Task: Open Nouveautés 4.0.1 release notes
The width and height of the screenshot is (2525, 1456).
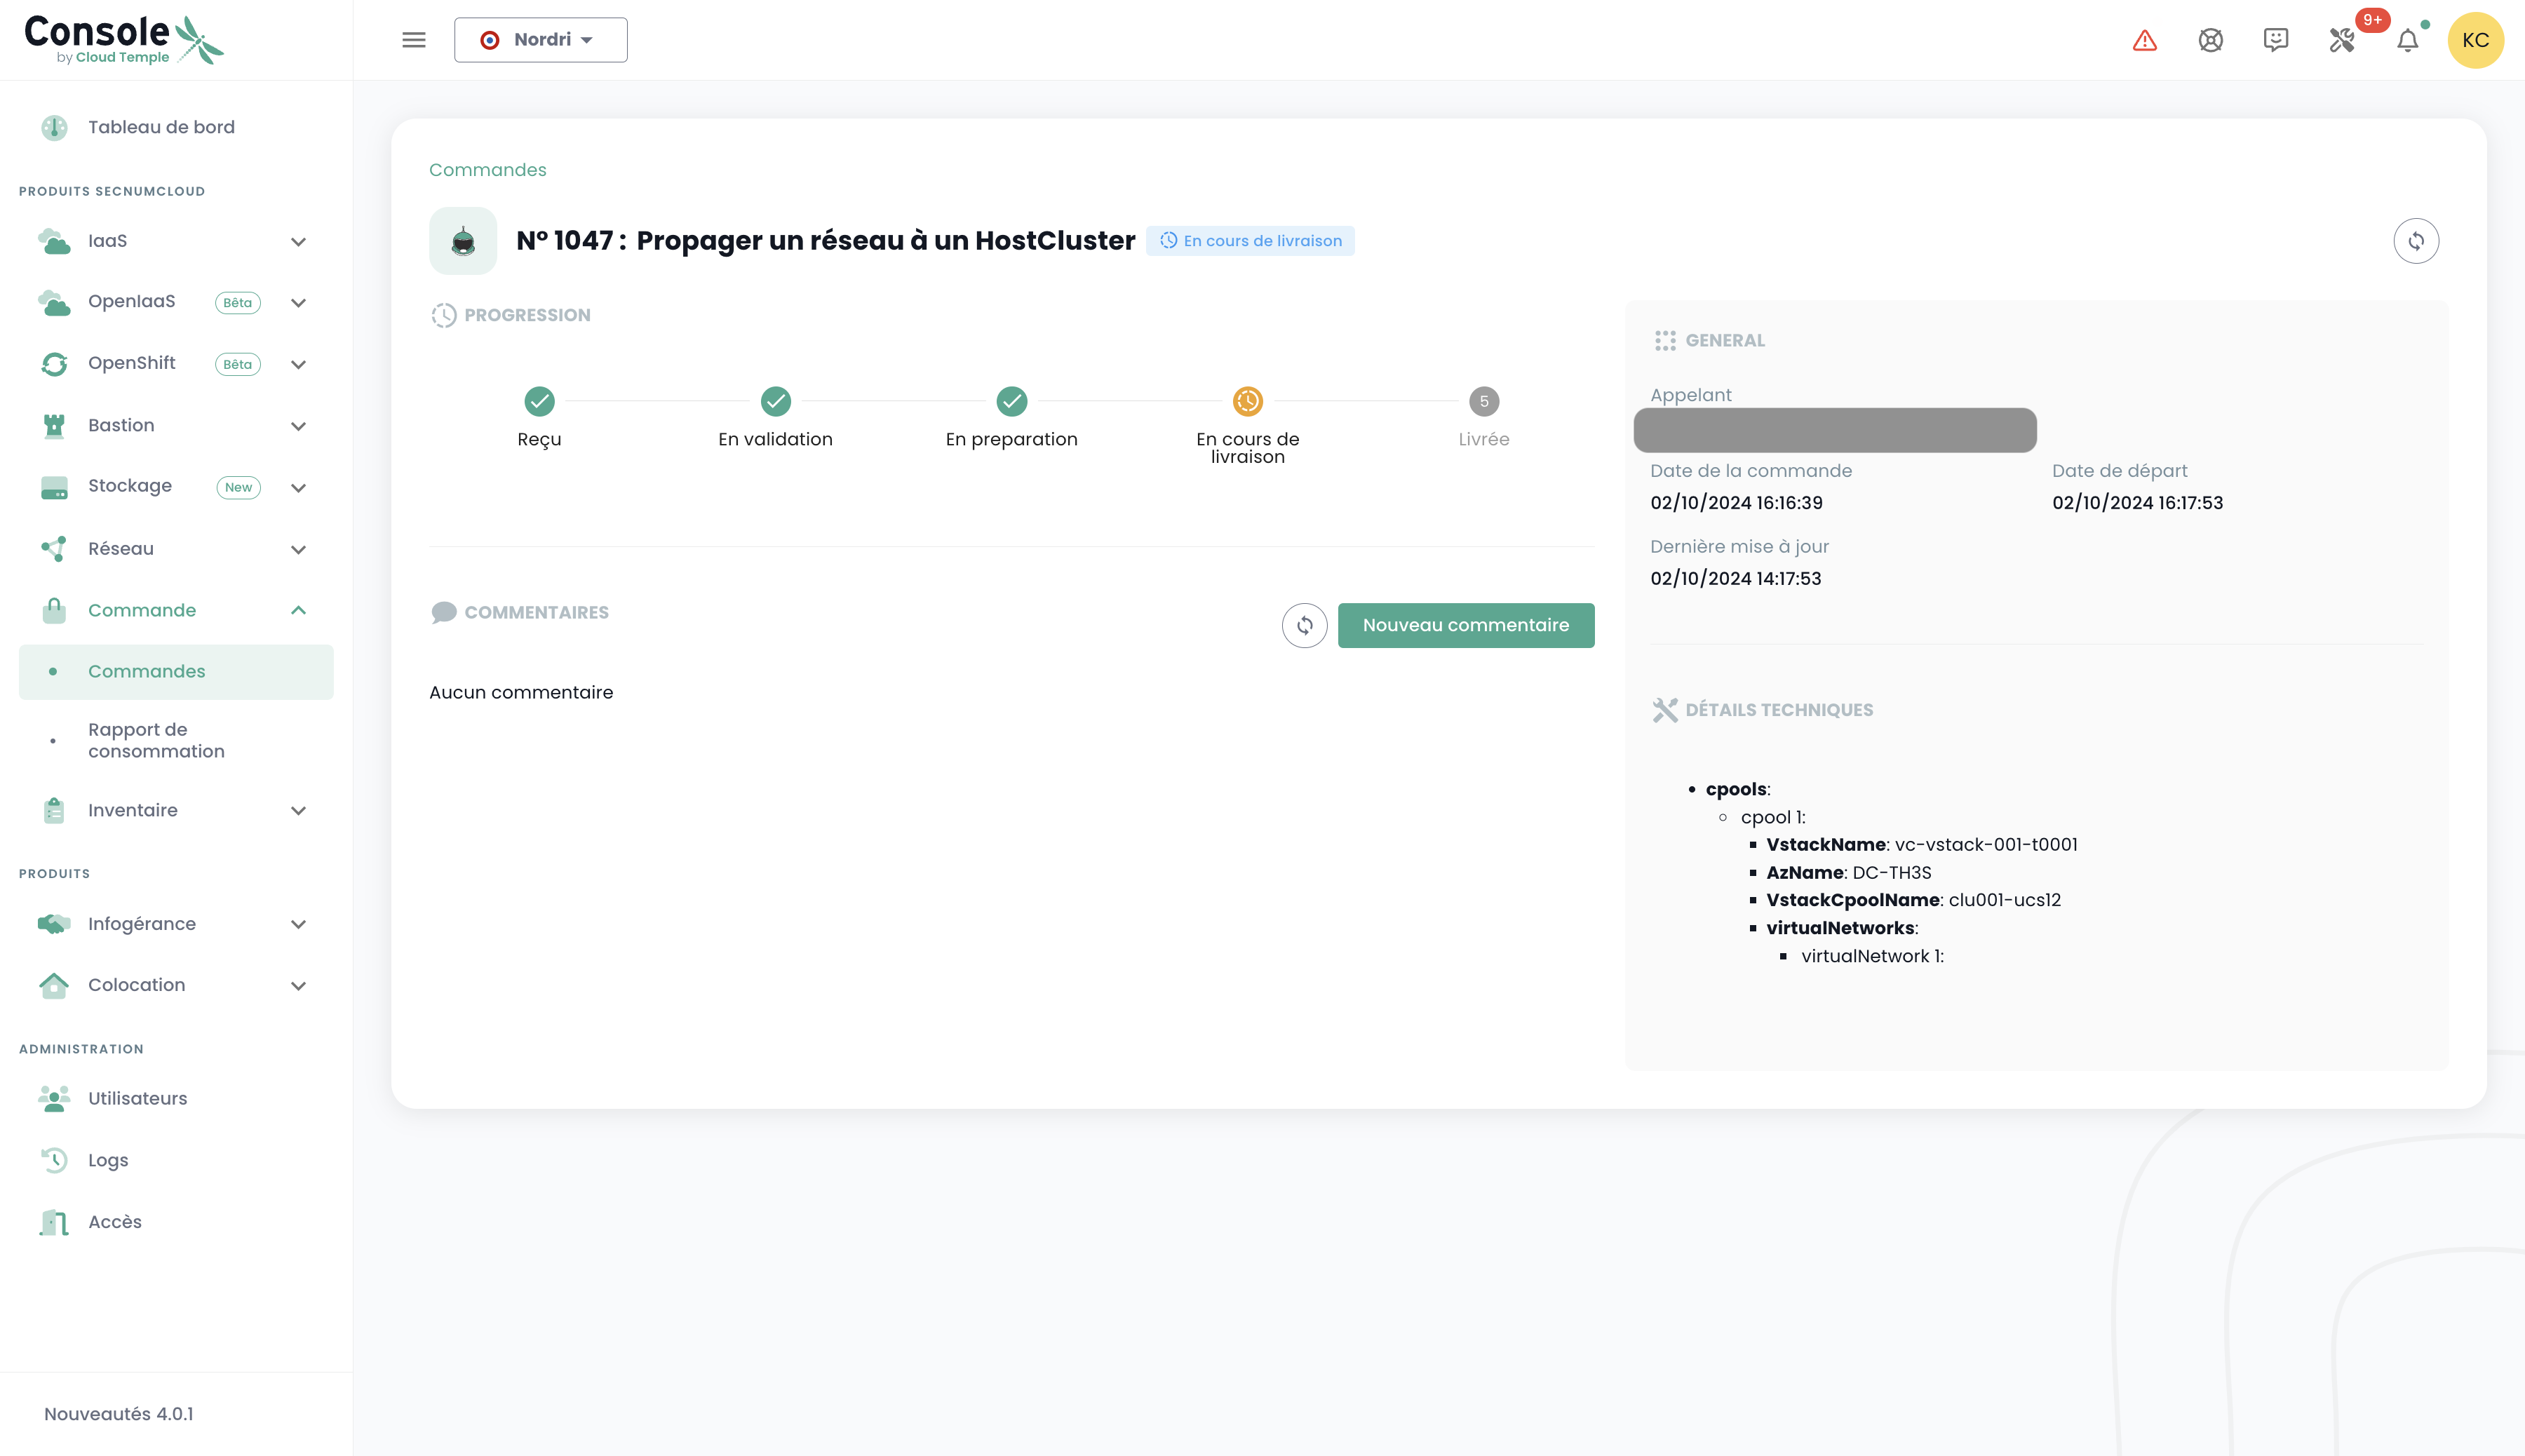Action: (x=118, y=1413)
